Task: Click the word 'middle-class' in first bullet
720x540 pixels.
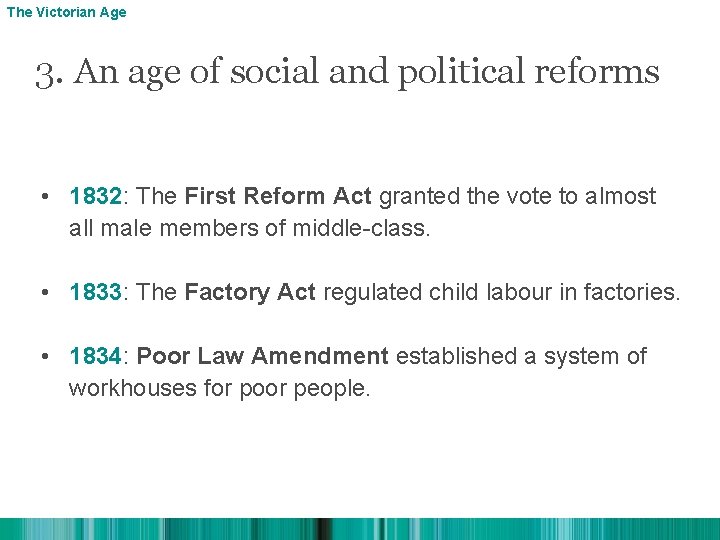Action: click(358, 228)
